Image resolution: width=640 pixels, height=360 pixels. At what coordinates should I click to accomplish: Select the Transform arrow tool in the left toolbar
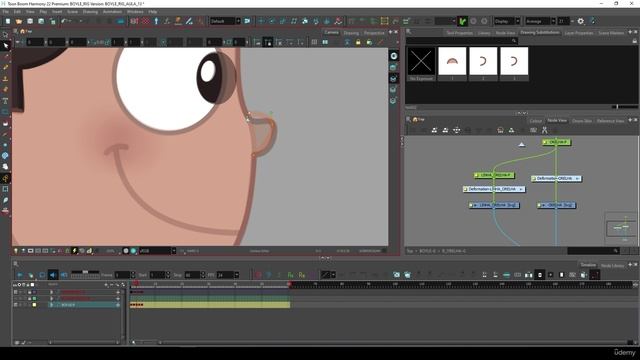point(5,45)
